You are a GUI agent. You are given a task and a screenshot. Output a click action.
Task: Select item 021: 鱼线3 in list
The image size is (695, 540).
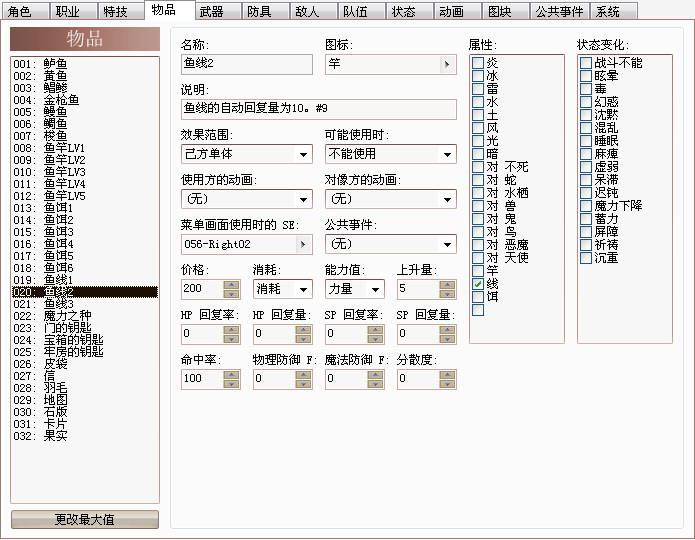85,304
